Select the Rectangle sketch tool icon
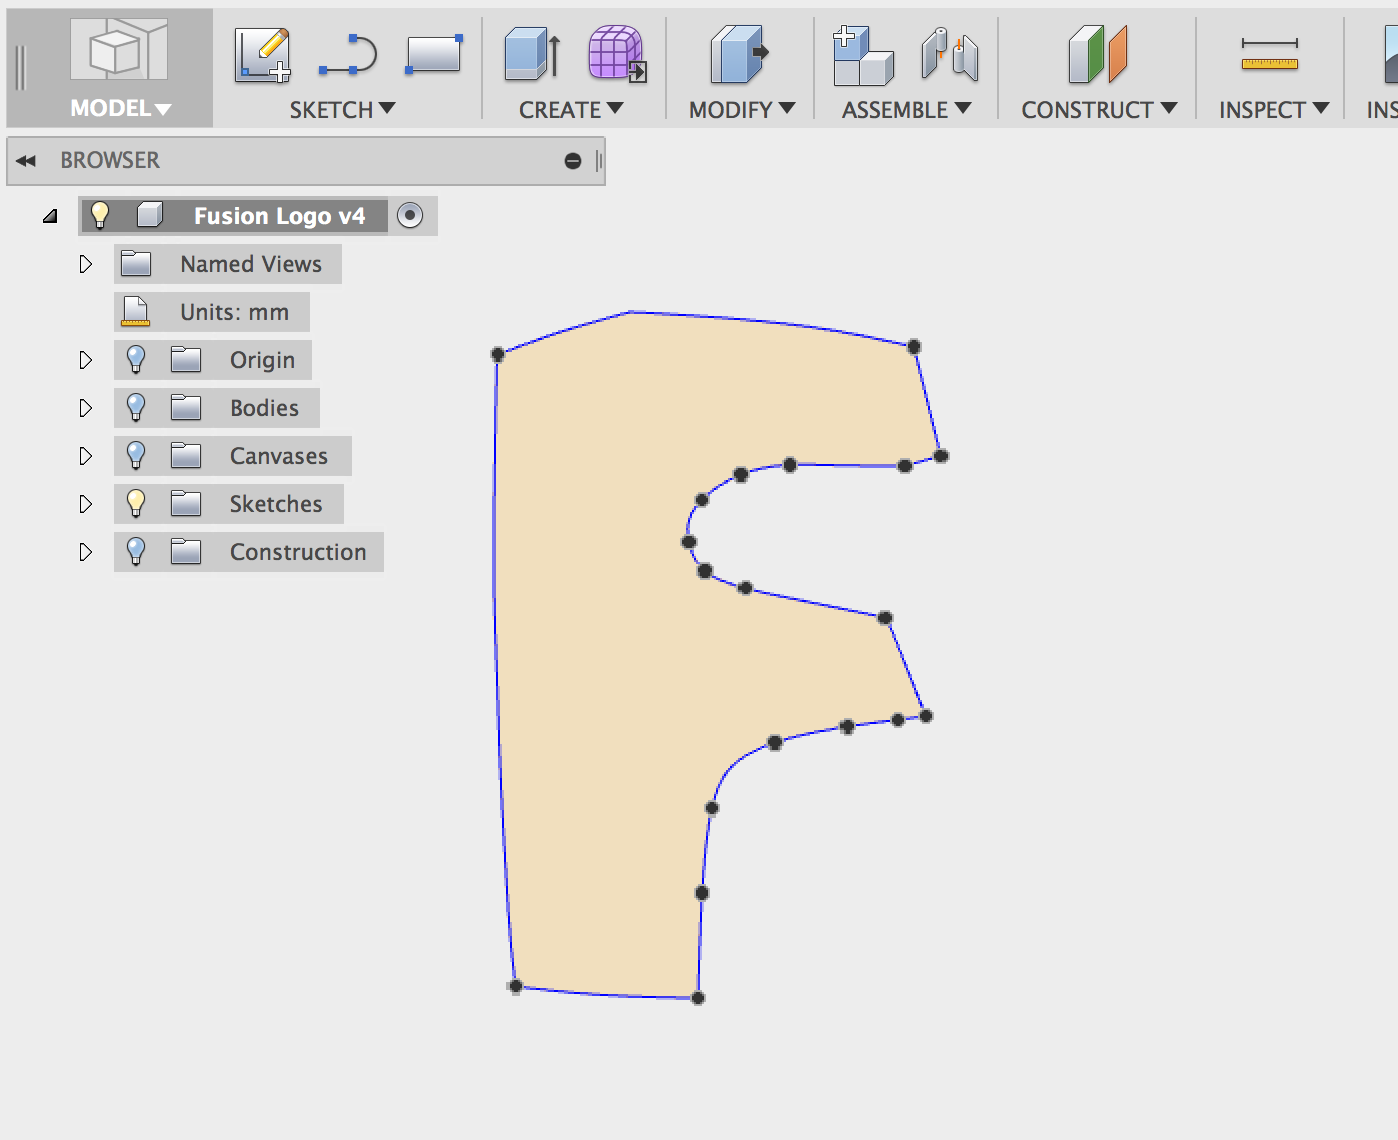This screenshot has width=1398, height=1140. tap(434, 54)
